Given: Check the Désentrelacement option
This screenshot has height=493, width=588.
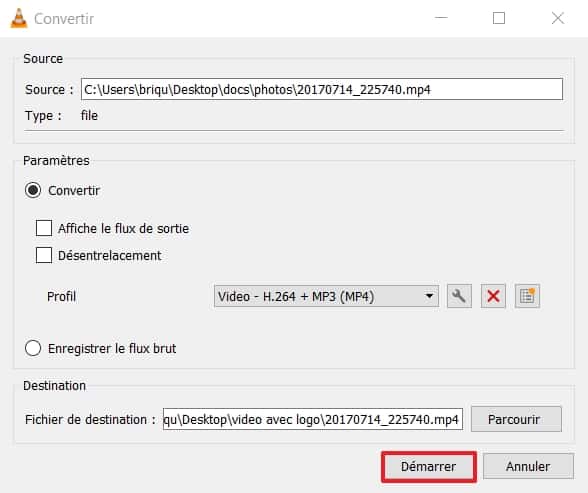Looking at the screenshot, I should click(x=44, y=255).
